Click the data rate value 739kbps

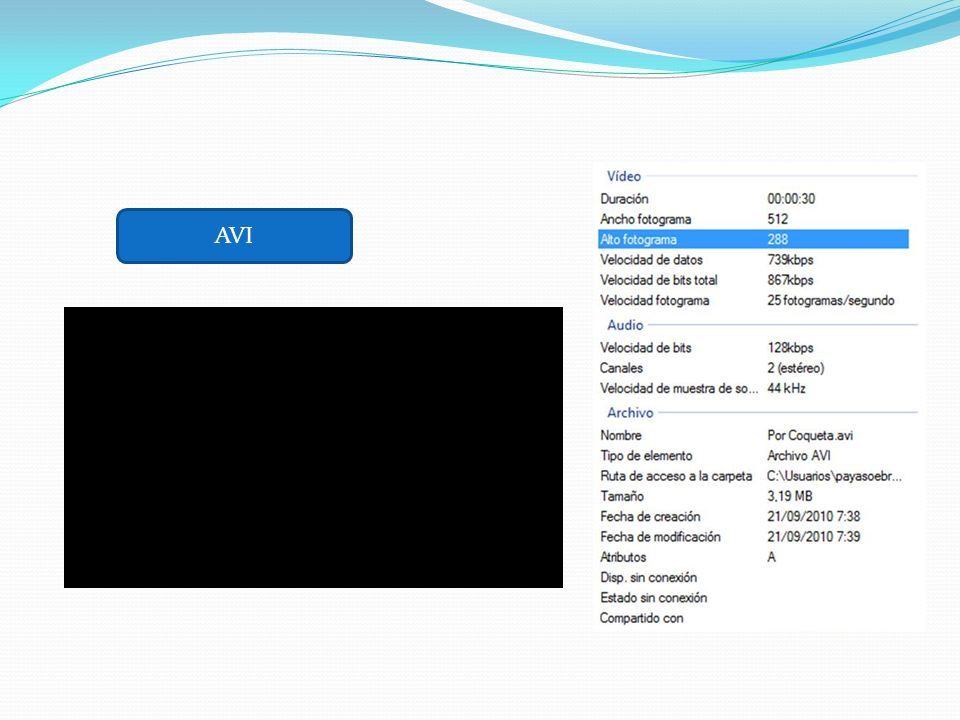(x=790, y=260)
